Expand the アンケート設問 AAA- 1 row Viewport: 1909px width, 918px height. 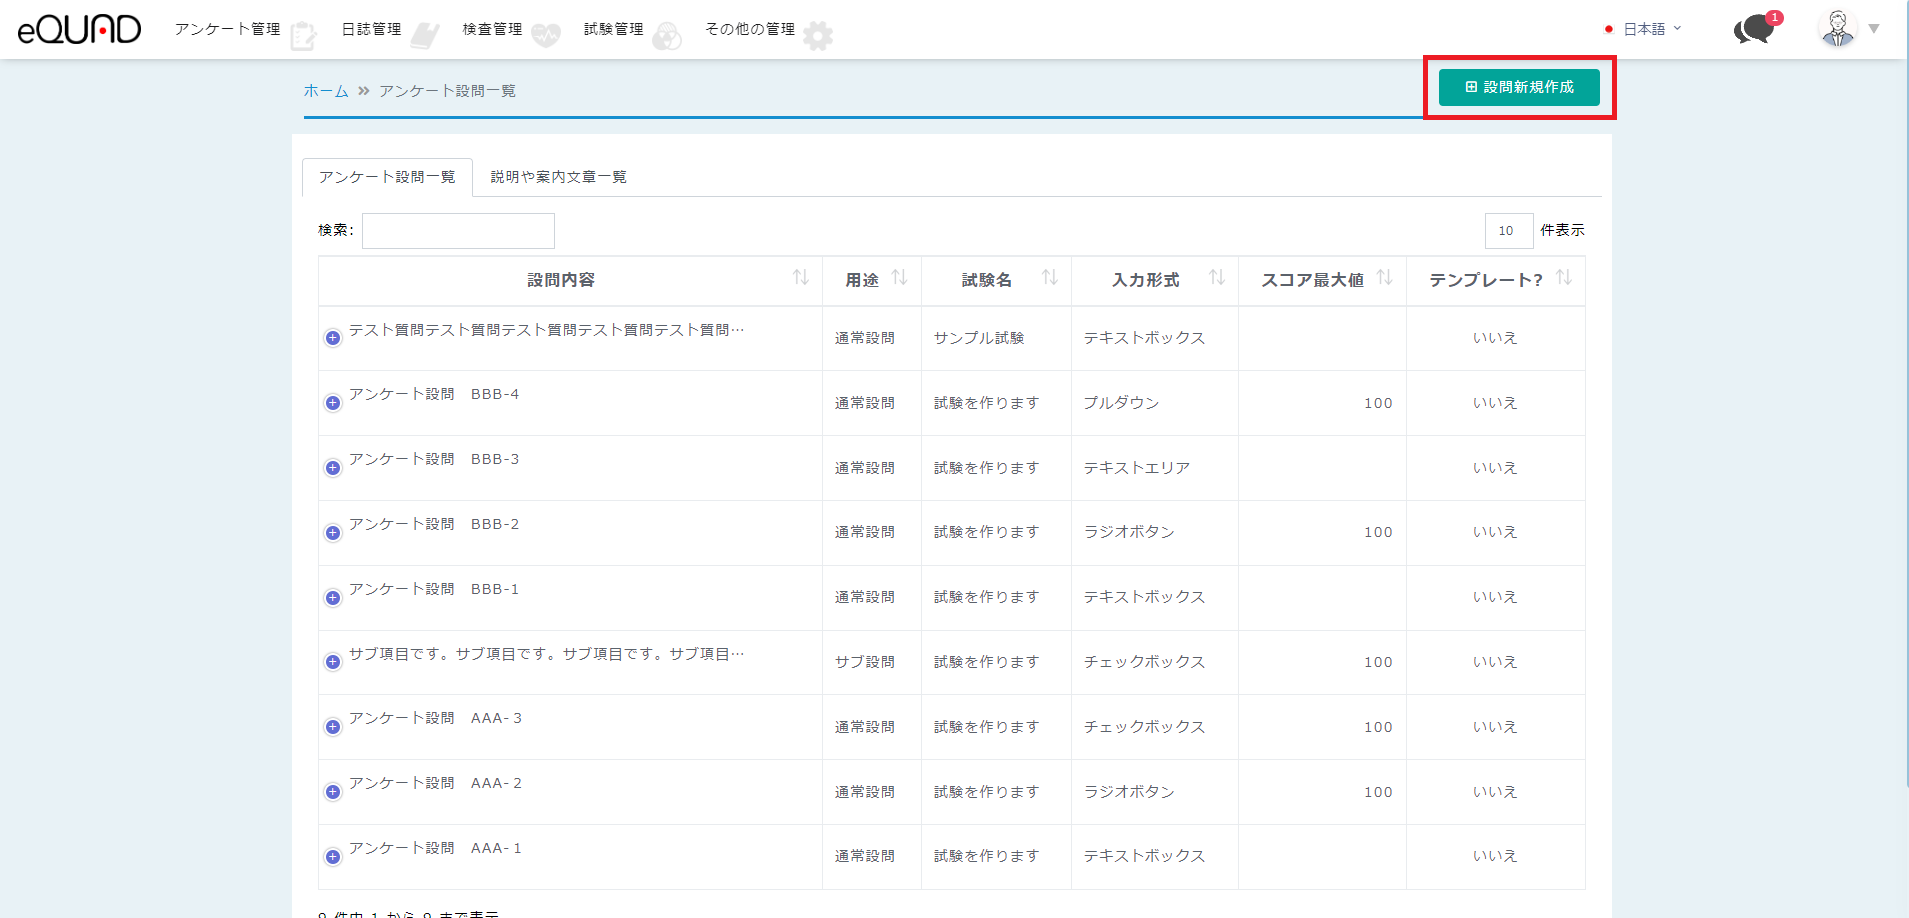(x=333, y=857)
